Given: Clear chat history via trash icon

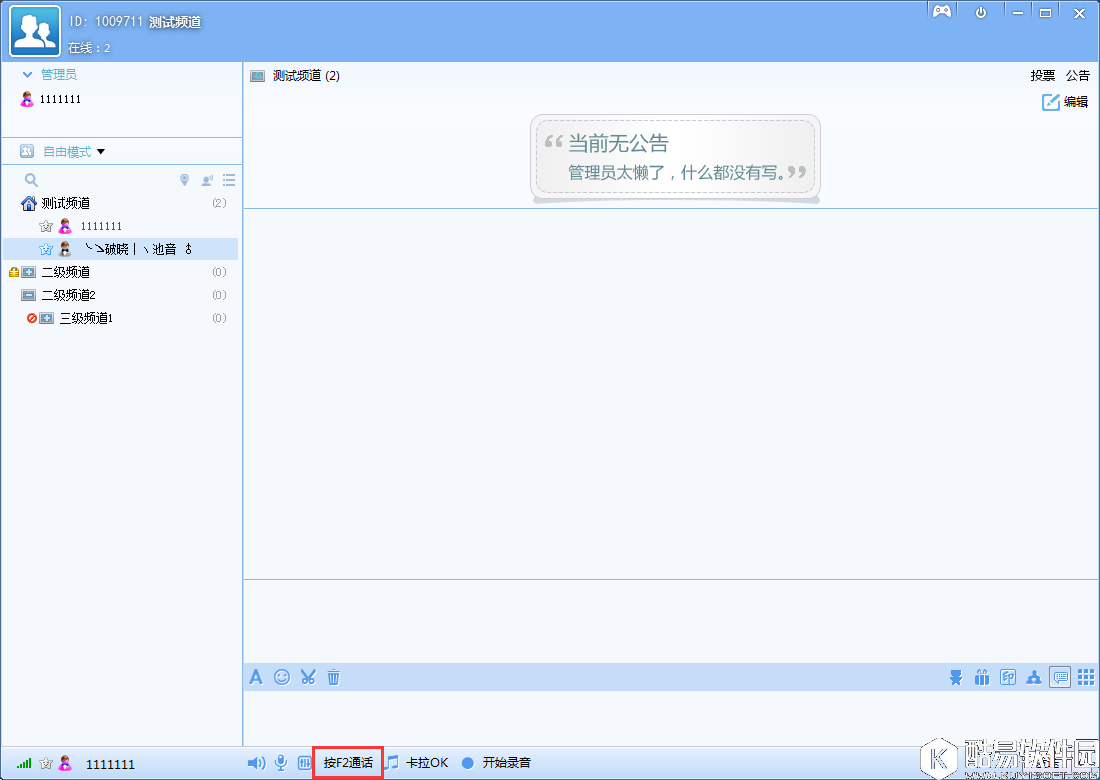Looking at the screenshot, I should tap(333, 677).
